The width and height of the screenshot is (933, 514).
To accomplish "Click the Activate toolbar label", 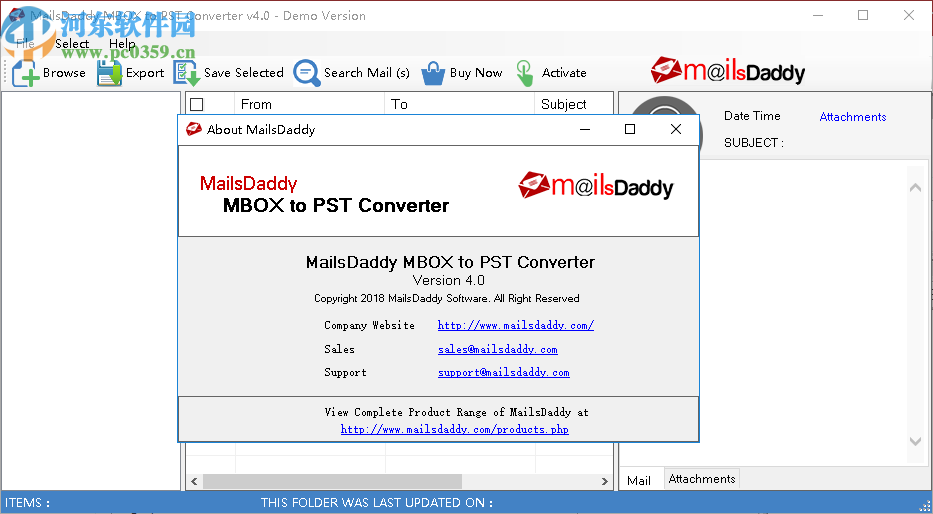I will click(x=564, y=73).
